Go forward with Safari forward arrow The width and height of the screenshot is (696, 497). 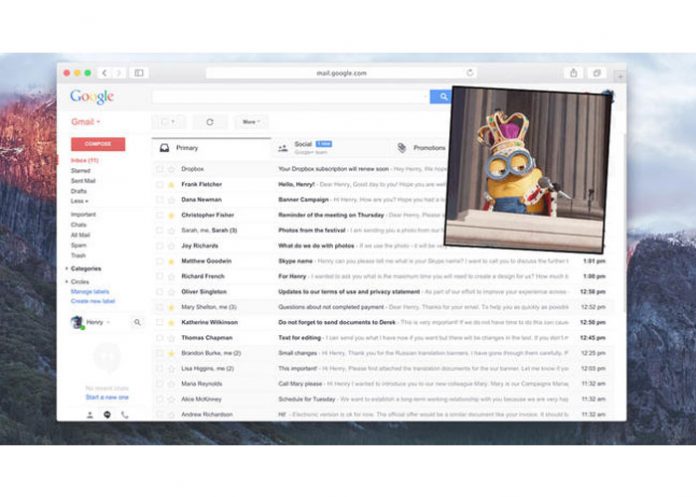[119, 73]
